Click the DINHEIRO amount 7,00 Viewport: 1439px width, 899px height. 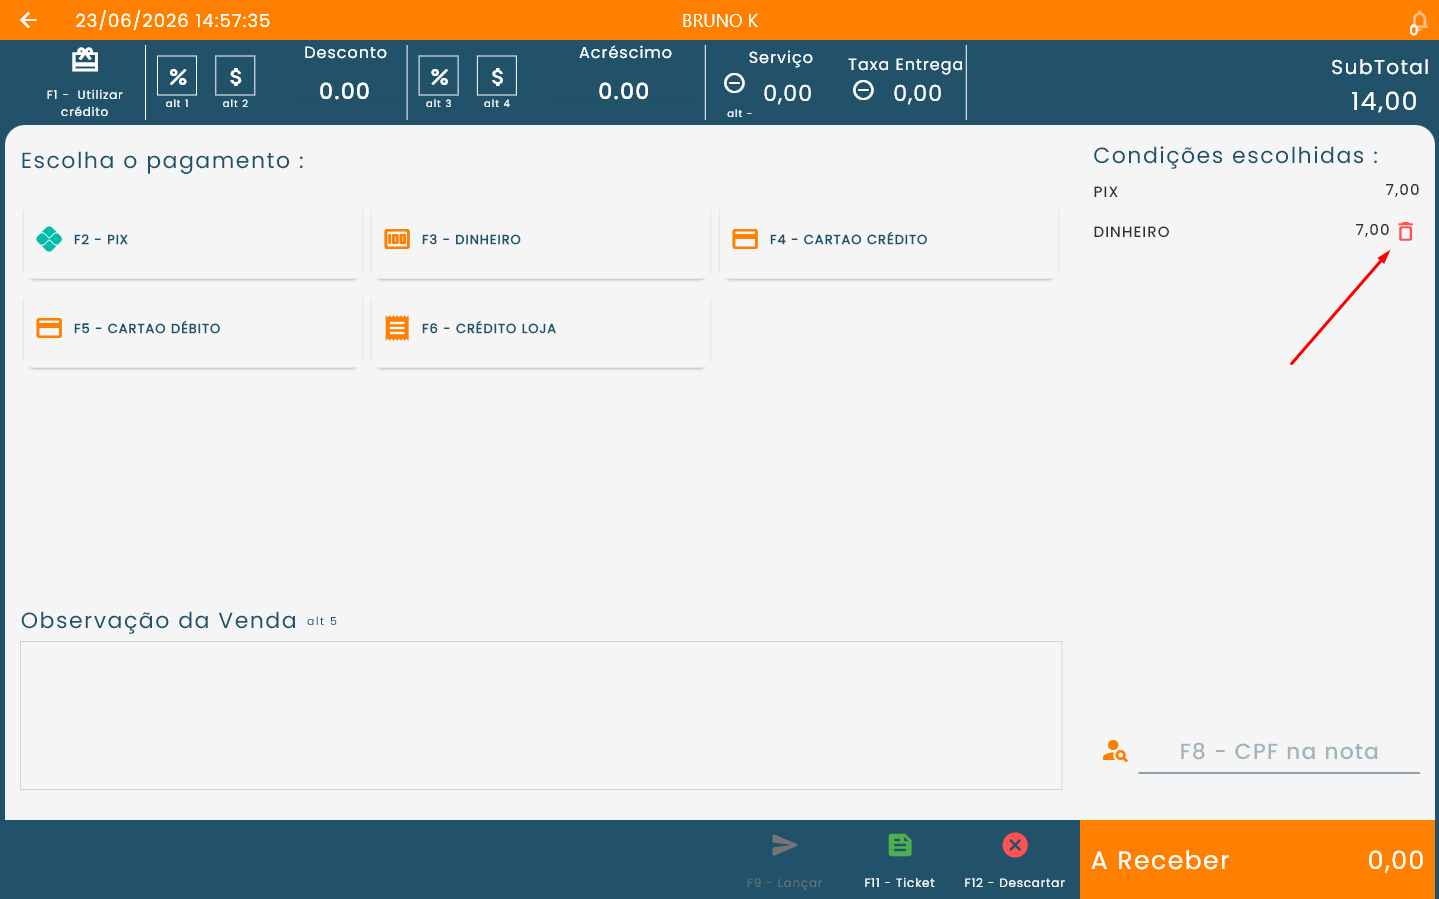(x=1372, y=230)
